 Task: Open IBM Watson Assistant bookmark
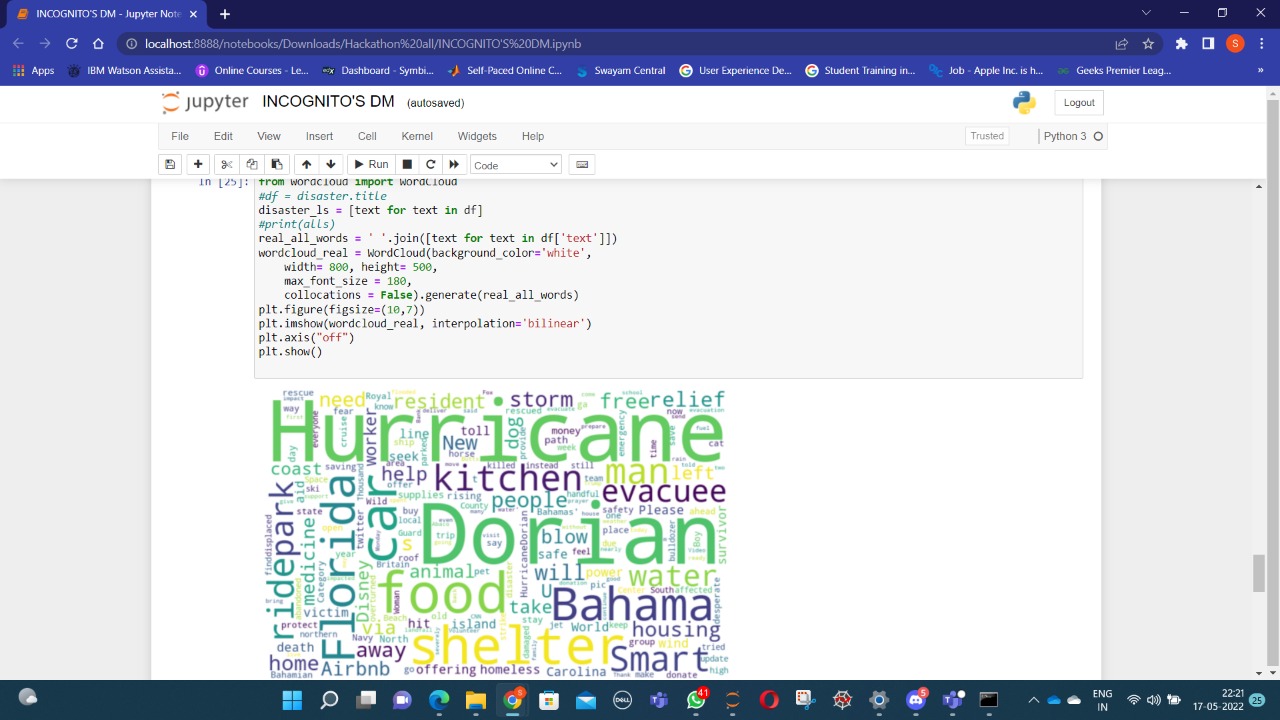pos(125,70)
